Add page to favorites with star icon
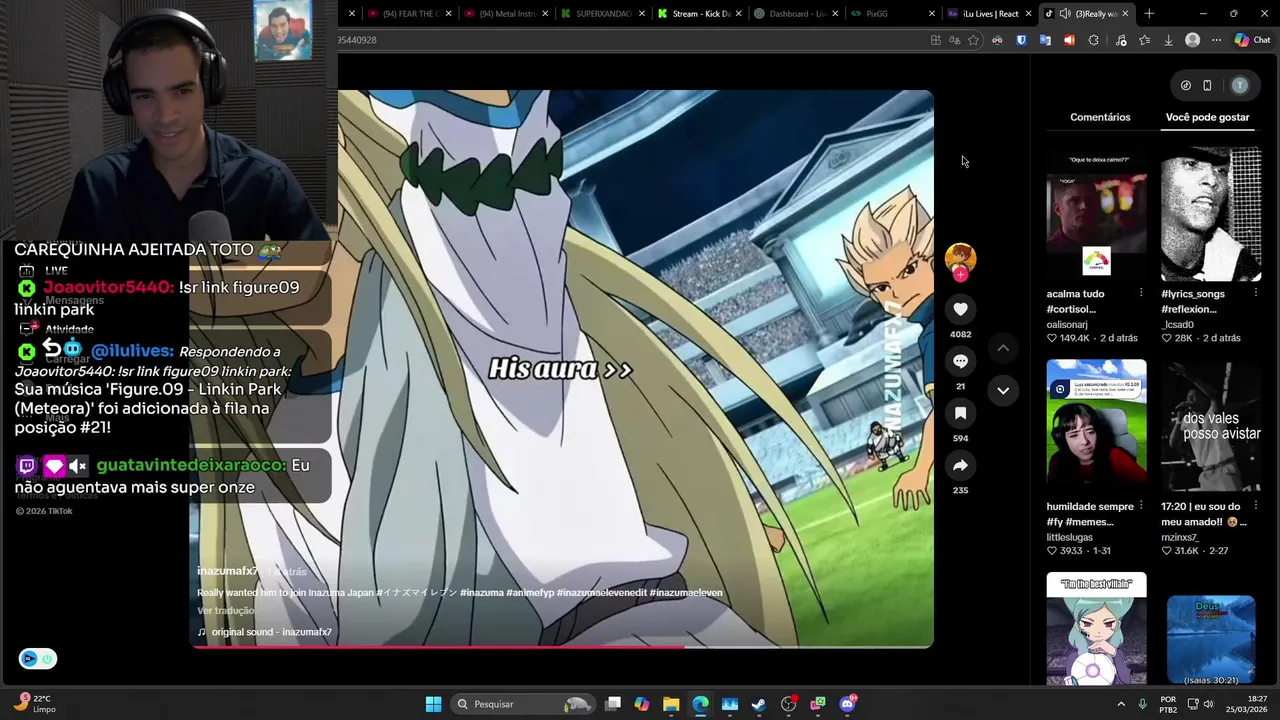 973,40
